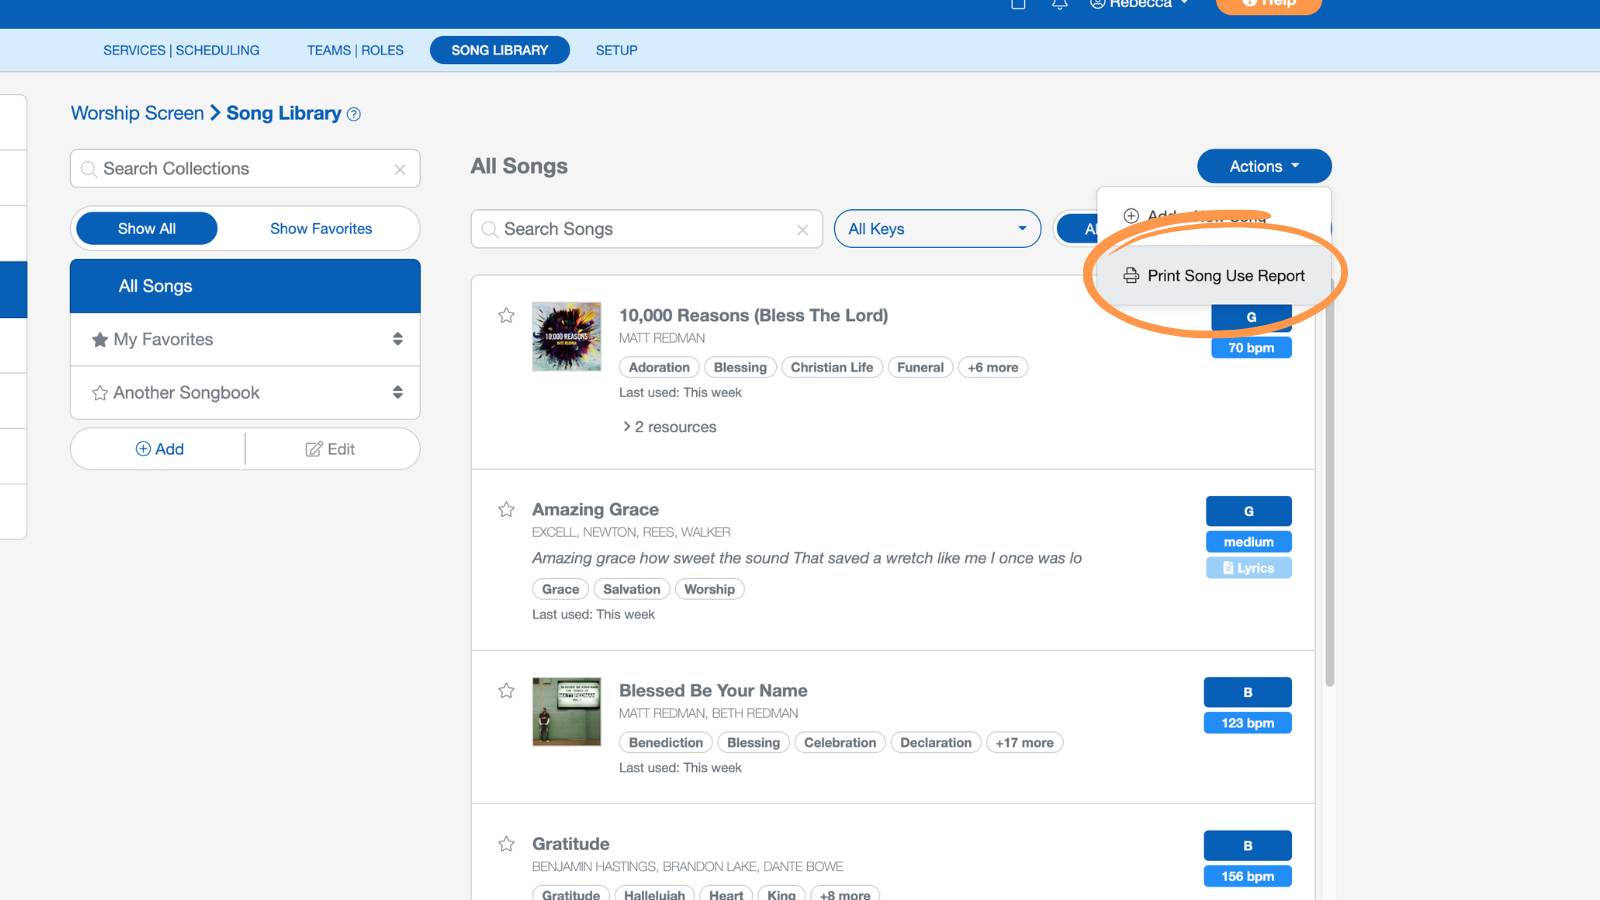This screenshot has width=1600, height=900.
Task: Expand +17 more tags on Blessed Be Your Name
Action: click(1024, 743)
